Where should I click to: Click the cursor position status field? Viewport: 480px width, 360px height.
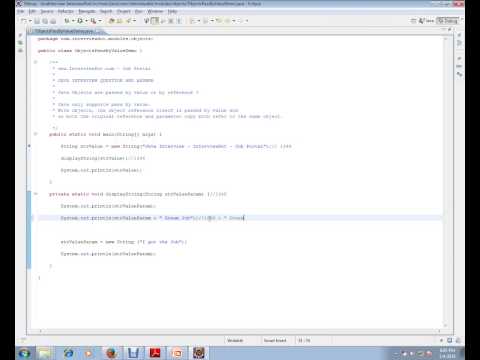coord(304,340)
